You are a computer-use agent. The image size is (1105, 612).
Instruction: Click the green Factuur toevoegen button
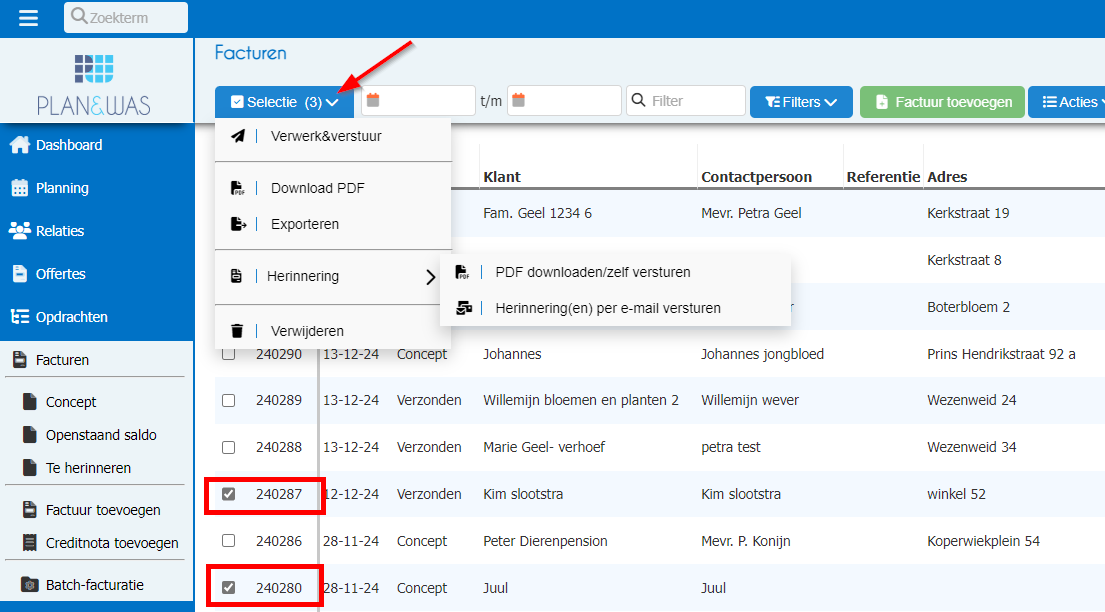(942, 102)
